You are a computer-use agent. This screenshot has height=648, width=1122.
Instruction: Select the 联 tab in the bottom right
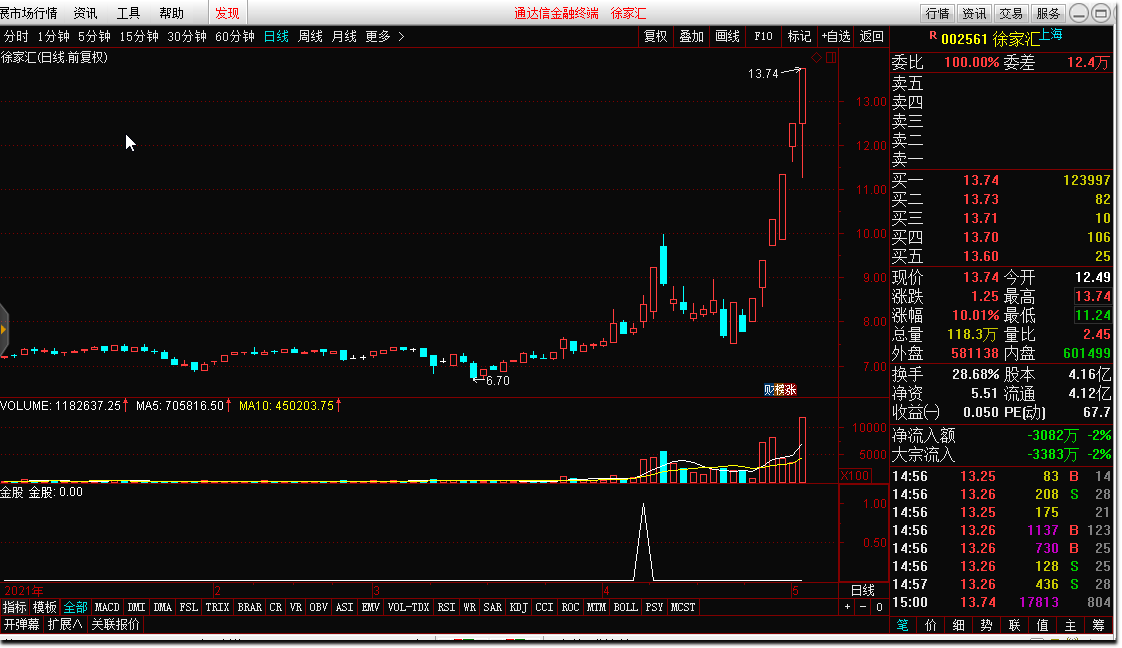[1014, 626]
